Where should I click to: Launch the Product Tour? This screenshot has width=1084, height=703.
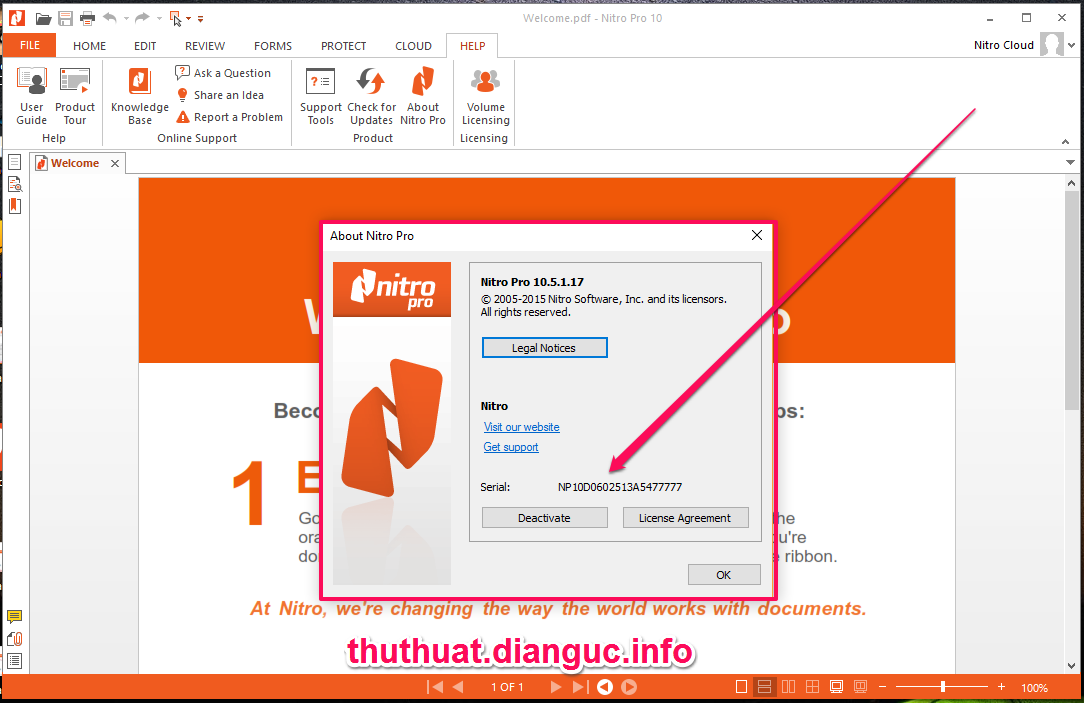click(75, 96)
